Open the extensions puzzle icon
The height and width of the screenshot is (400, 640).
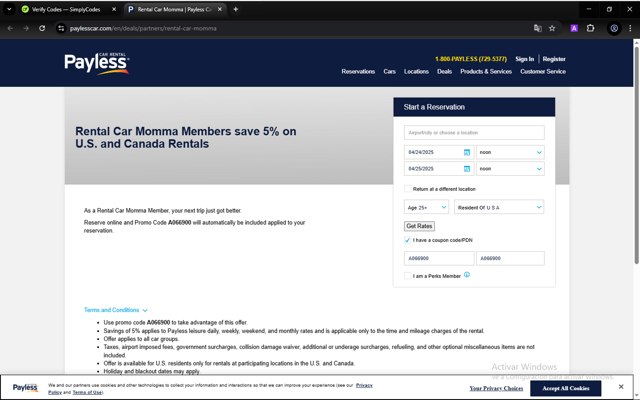(591, 28)
